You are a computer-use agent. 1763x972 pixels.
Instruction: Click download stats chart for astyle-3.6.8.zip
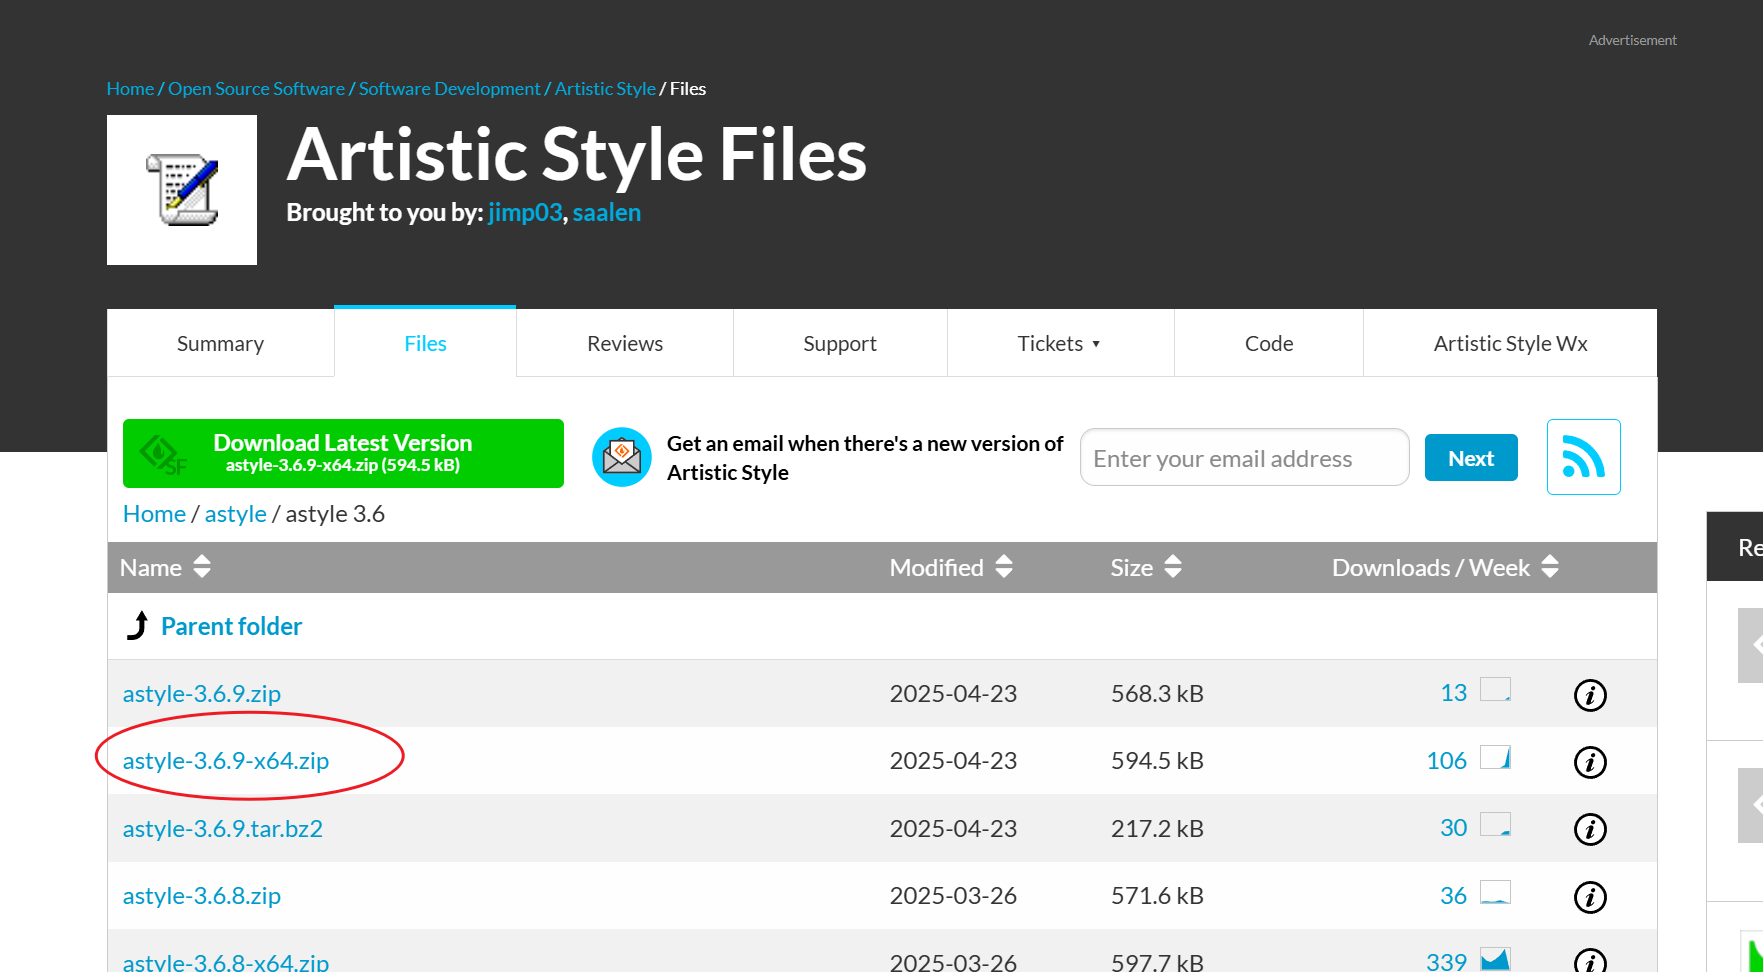pyautogui.click(x=1495, y=892)
